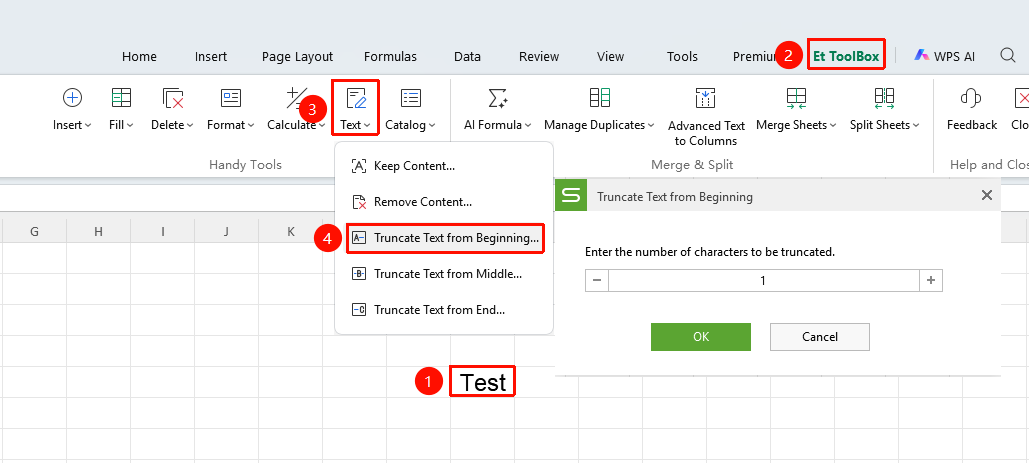Click the Merge Sheets icon
The image size is (1029, 463).
pyautogui.click(x=796, y=98)
